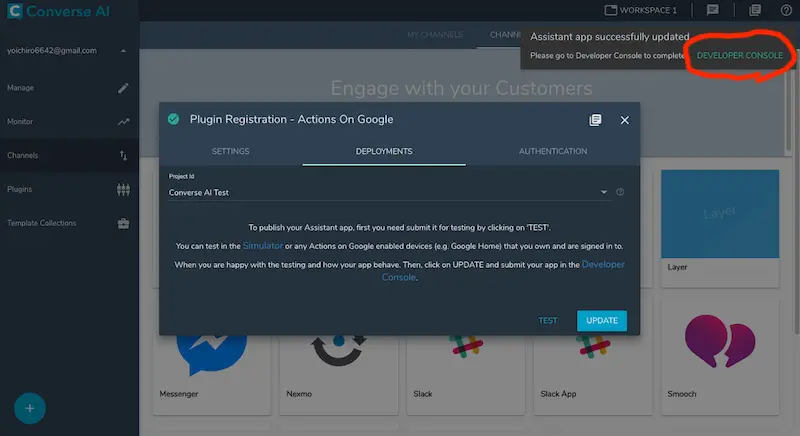Open Template Collections in the sidebar

(x=69, y=223)
